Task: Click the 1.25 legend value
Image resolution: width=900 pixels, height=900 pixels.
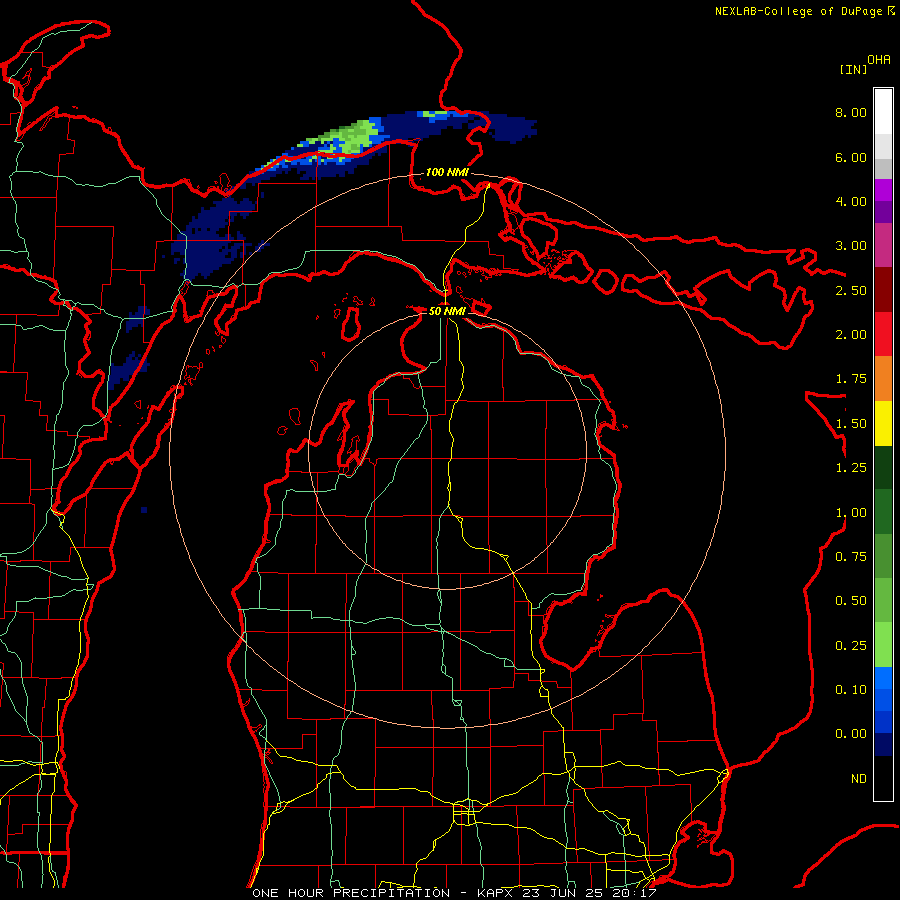Action: point(851,468)
